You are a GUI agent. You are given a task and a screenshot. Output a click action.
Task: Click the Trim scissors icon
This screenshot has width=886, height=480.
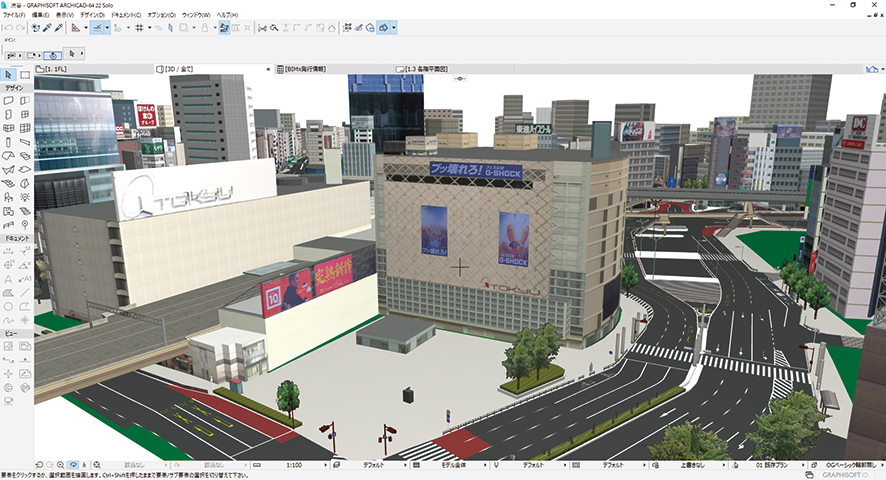click(262, 27)
